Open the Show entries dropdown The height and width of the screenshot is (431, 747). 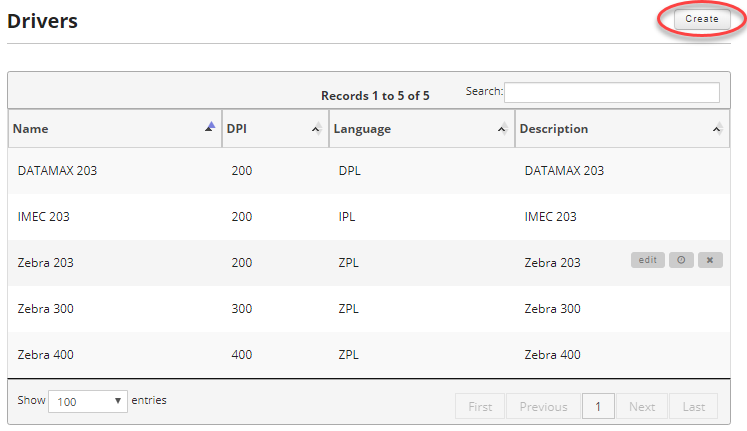88,401
